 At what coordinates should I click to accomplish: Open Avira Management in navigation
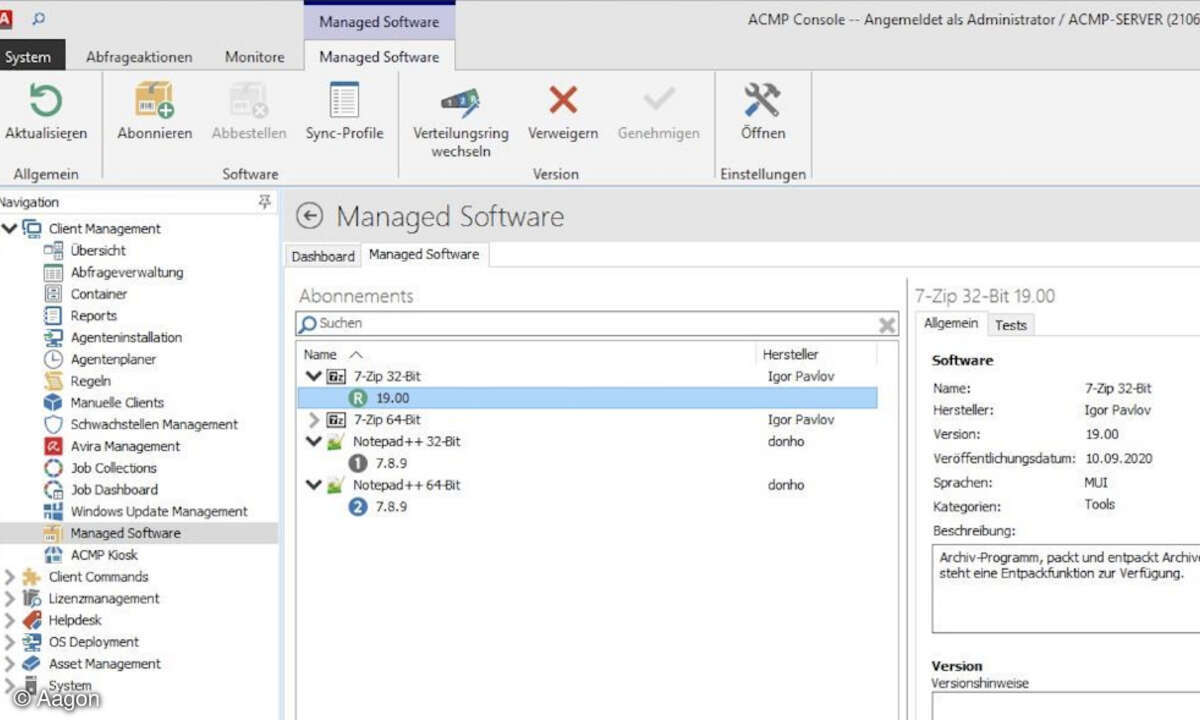(x=125, y=446)
